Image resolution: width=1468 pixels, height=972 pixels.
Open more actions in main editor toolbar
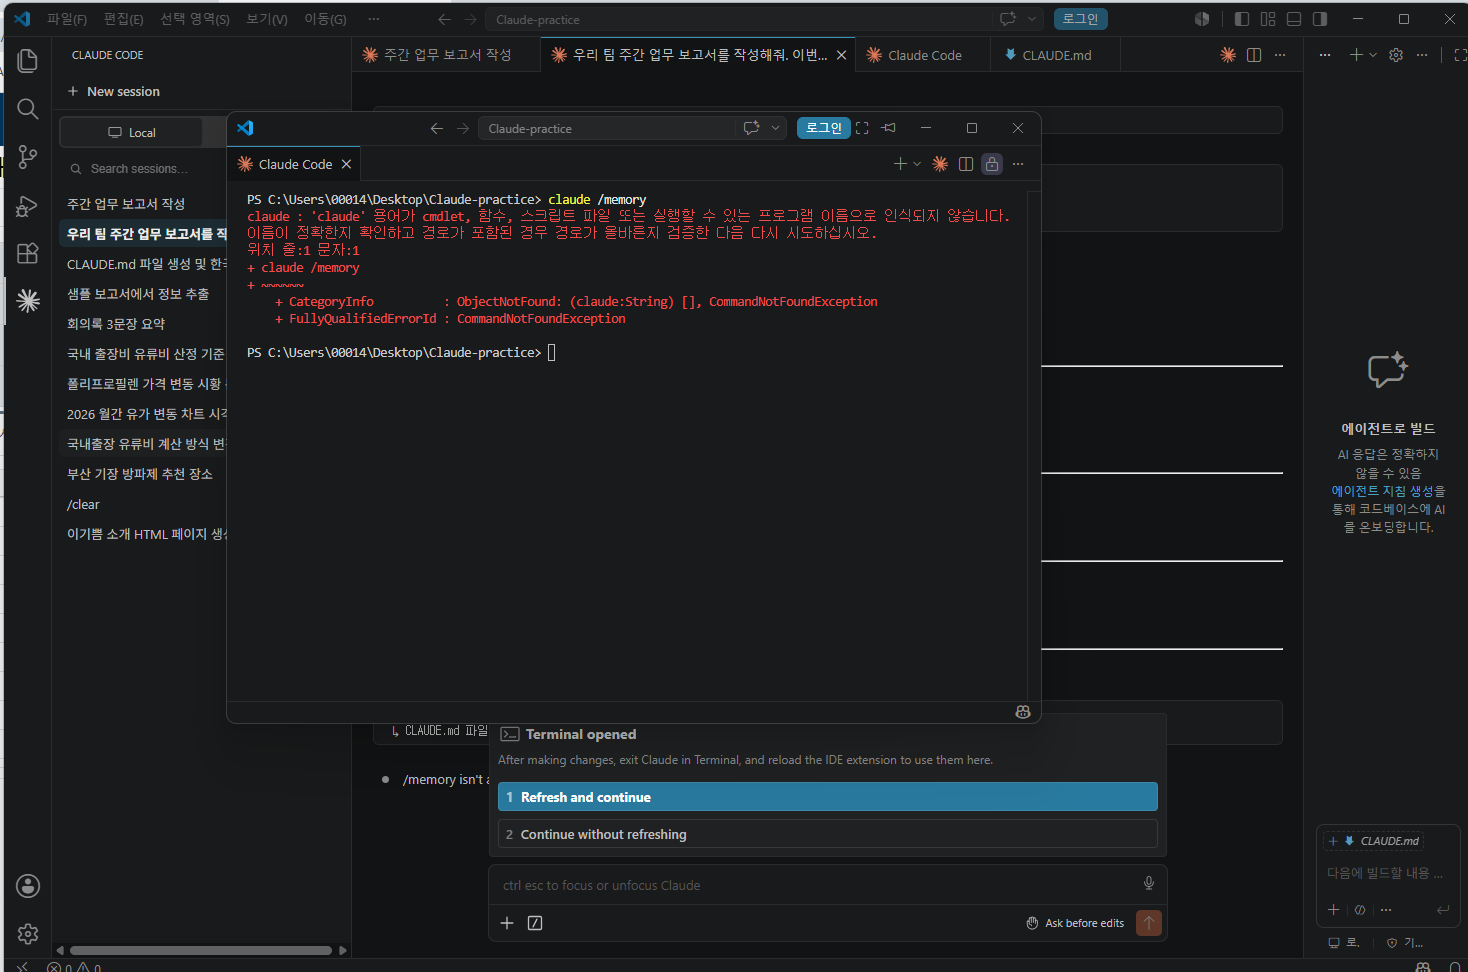[1280, 55]
